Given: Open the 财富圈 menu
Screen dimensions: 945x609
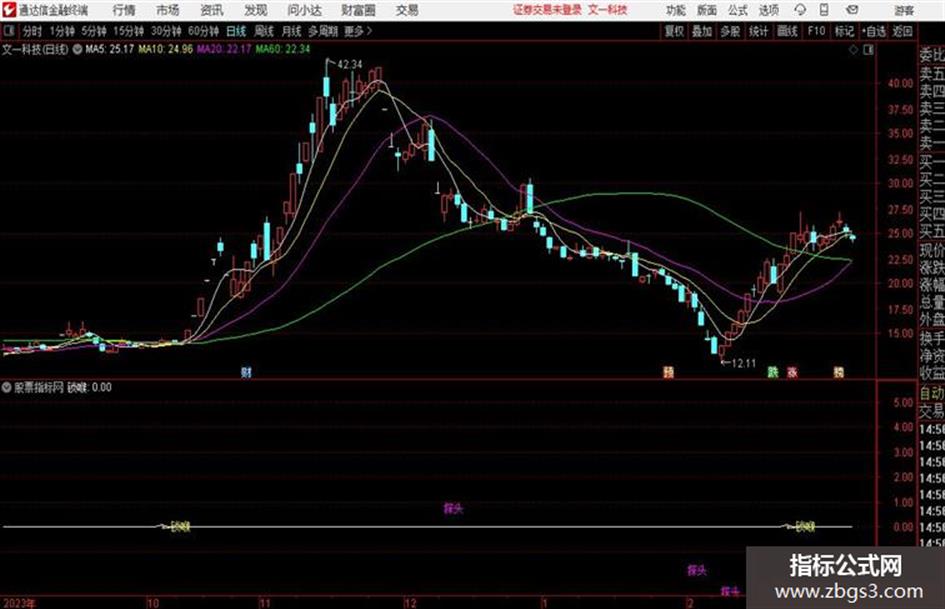Looking at the screenshot, I should (358, 10).
